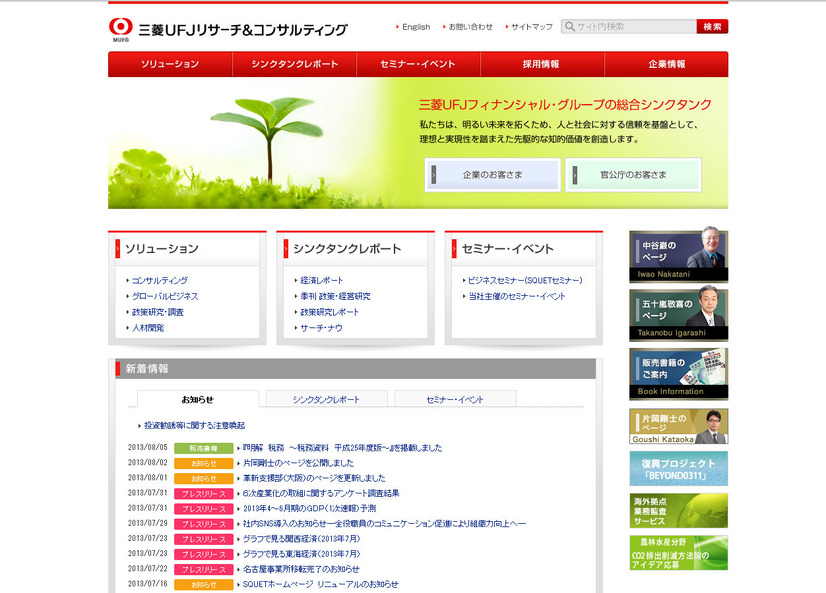This screenshot has height=593, width=826.
Task: Click the red 検索 search button
Action: pos(712,26)
